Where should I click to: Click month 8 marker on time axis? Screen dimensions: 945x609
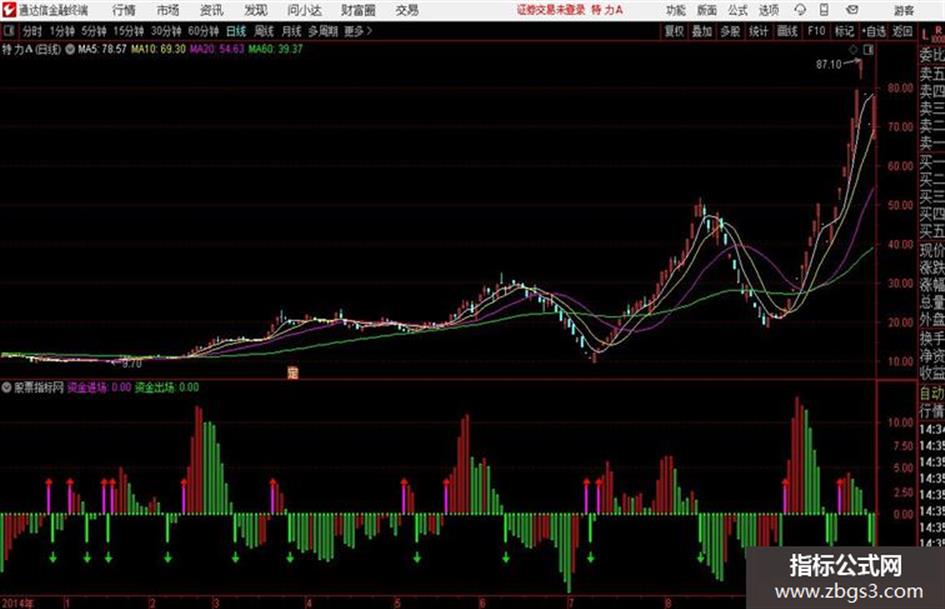(668, 602)
